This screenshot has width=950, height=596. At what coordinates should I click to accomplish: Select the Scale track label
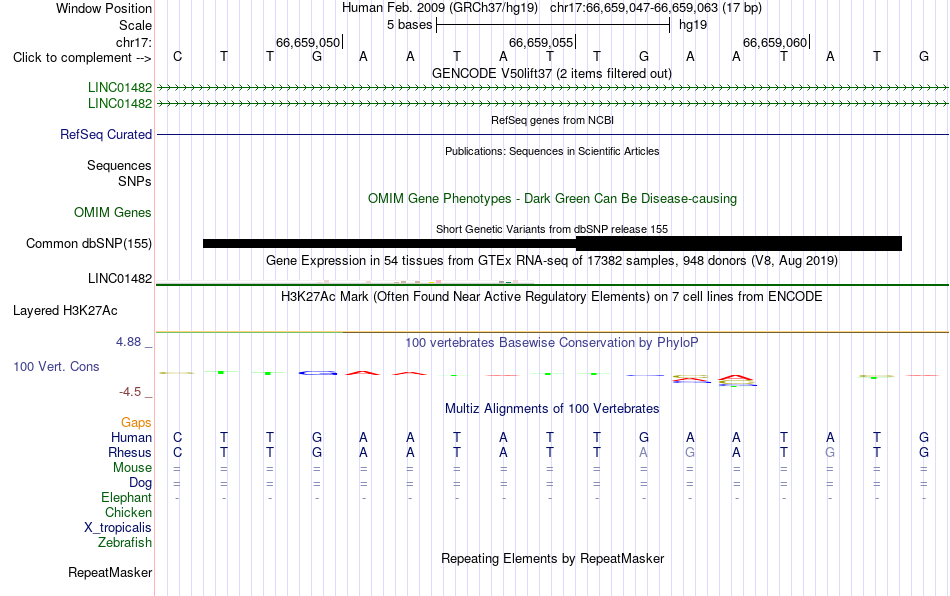coord(135,25)
